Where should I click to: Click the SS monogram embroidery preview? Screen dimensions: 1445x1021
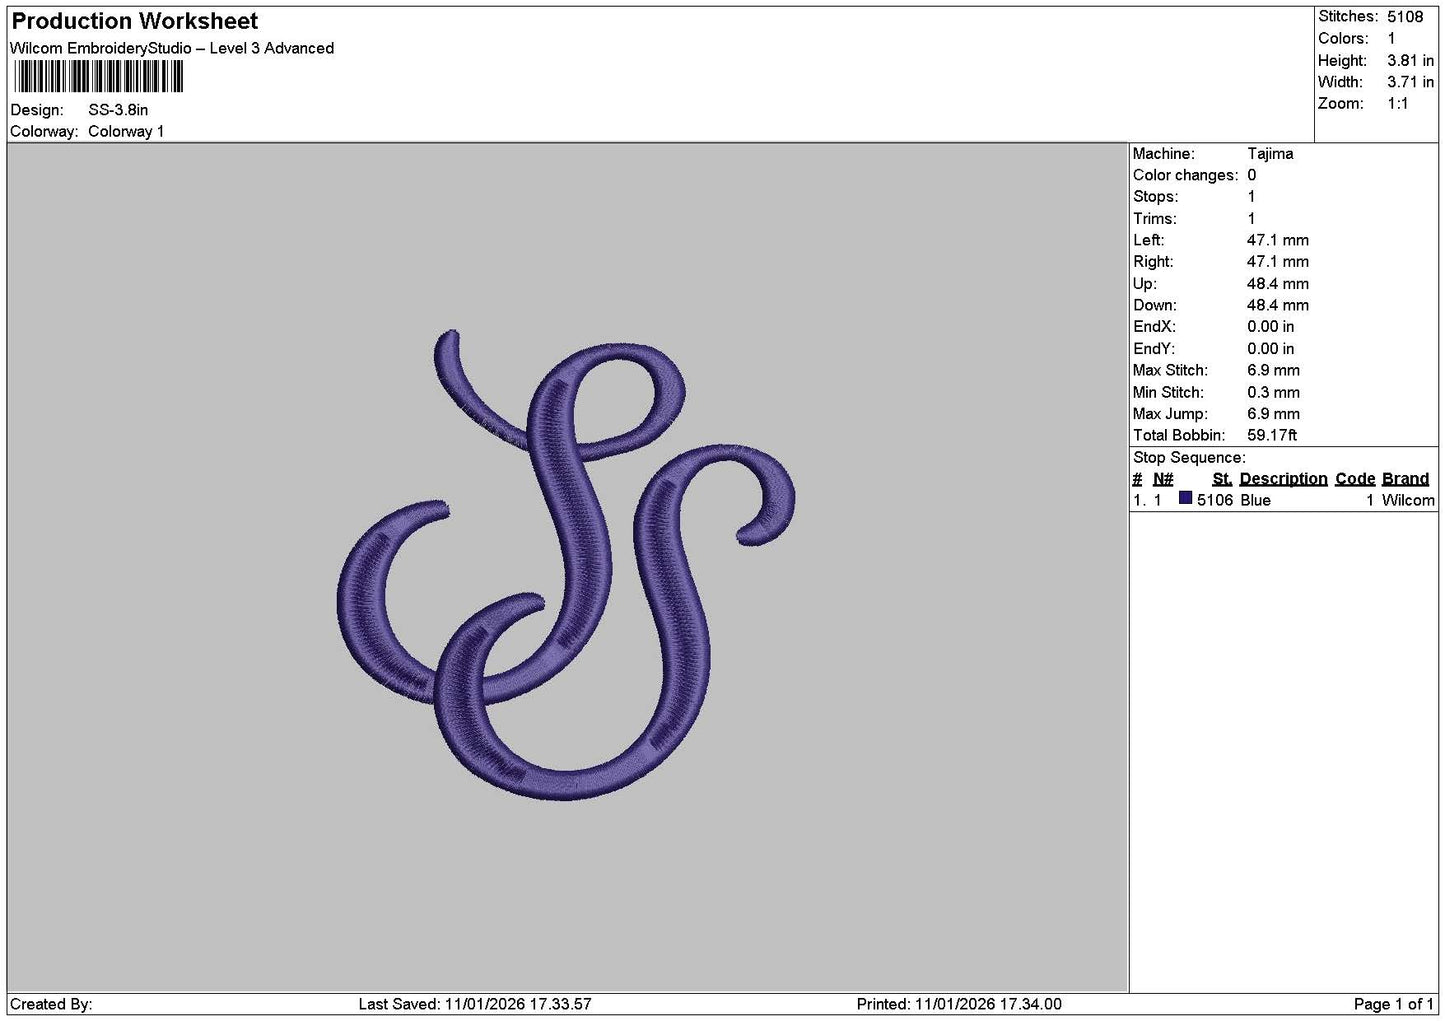(x=566, y=565)
